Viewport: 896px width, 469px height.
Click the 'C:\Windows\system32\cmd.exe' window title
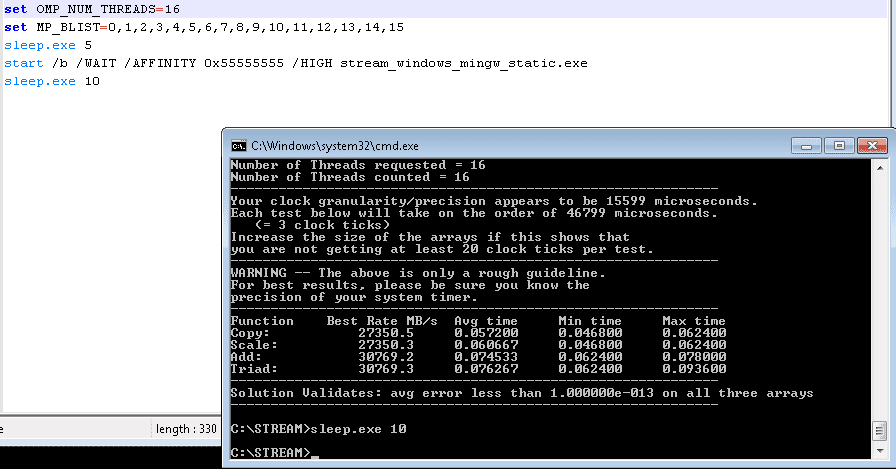335,146
